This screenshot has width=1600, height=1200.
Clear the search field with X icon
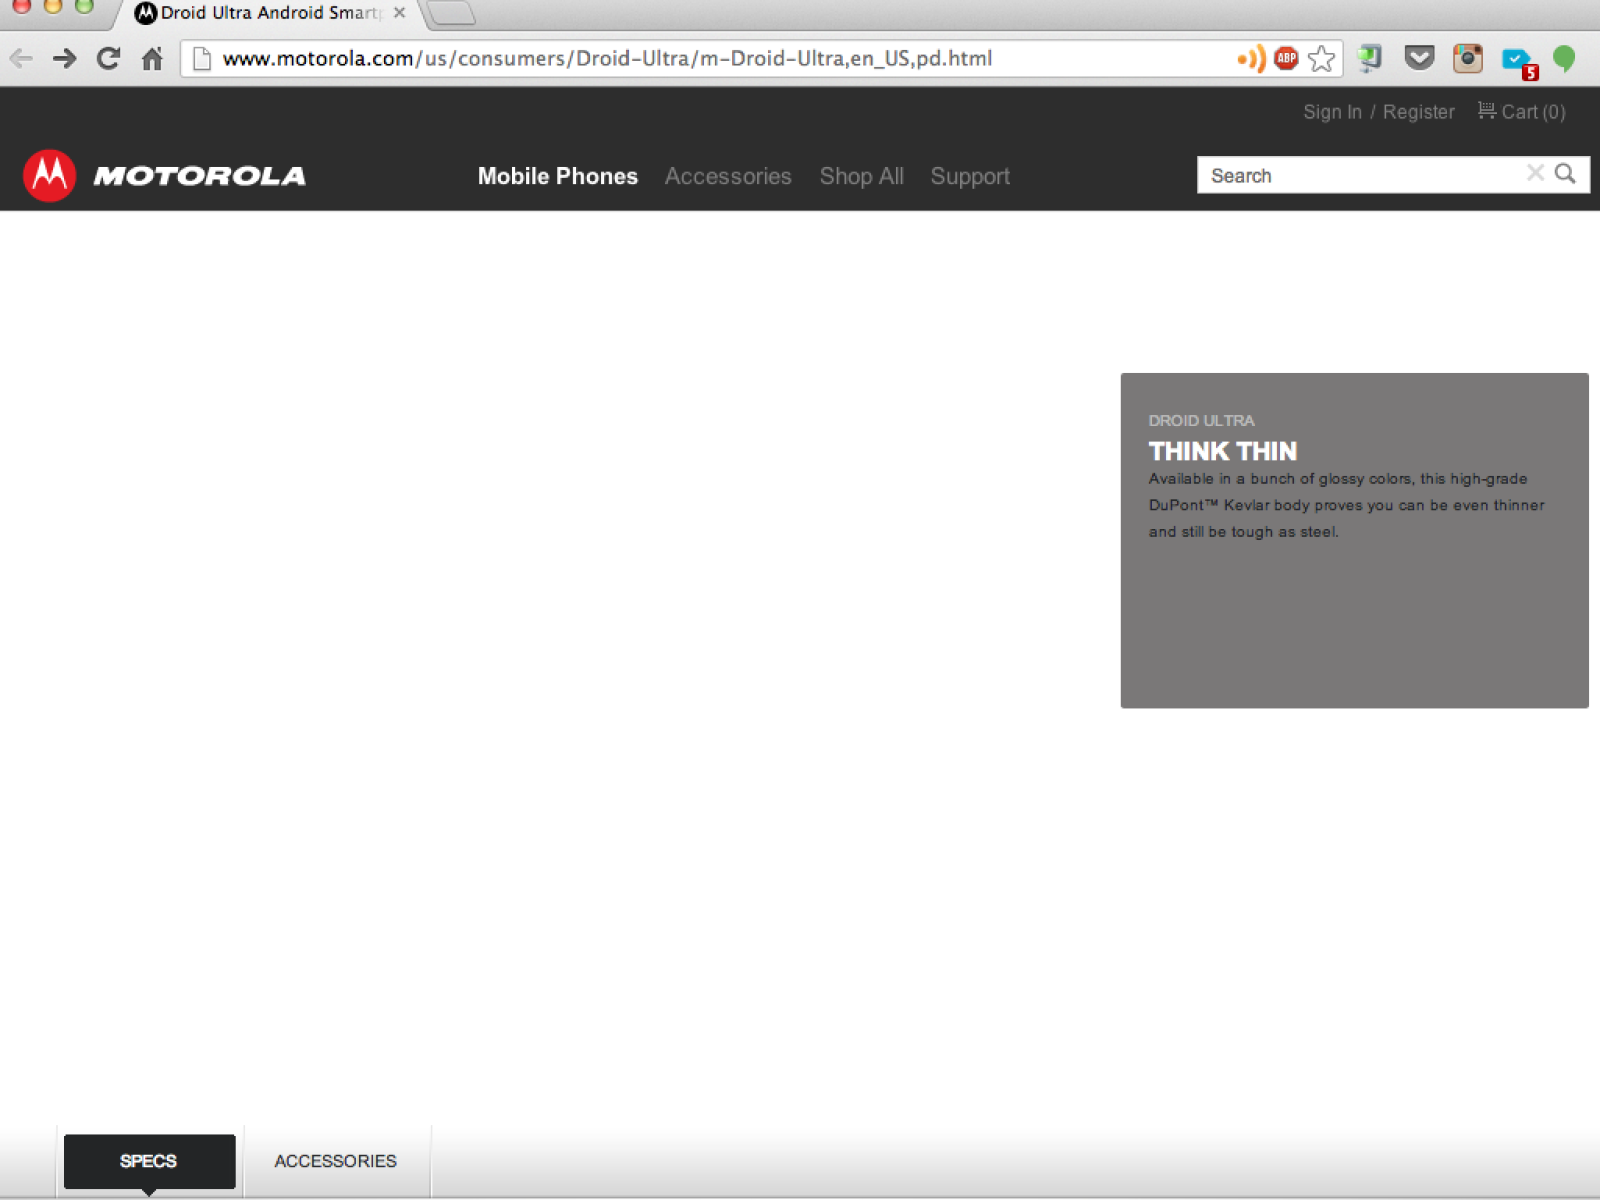pyautogui.click(x=1535, y=174)
